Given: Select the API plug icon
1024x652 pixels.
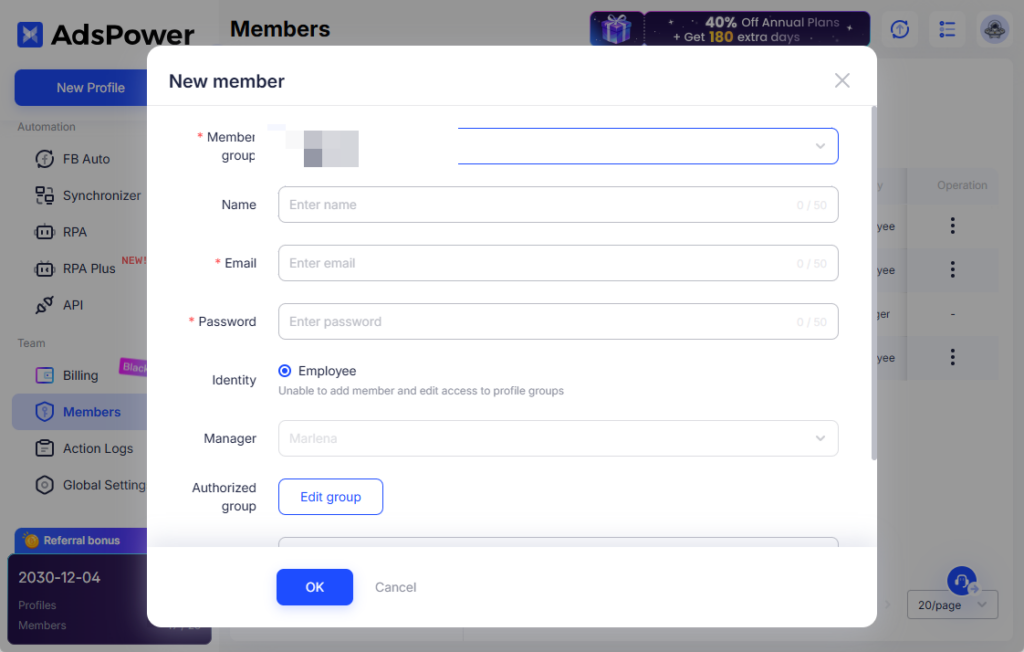Looking at the screenshot, I should (x=45, y=305).
